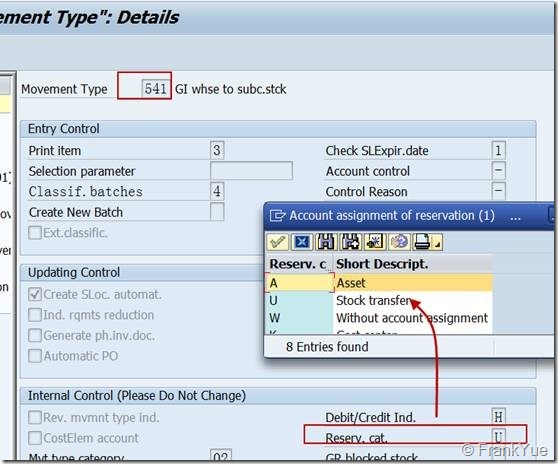The height and width of the screenshot is (464, 558).
Task: Toggle Generate ph.inv.doc. checkbox
Action: point(35,336)
